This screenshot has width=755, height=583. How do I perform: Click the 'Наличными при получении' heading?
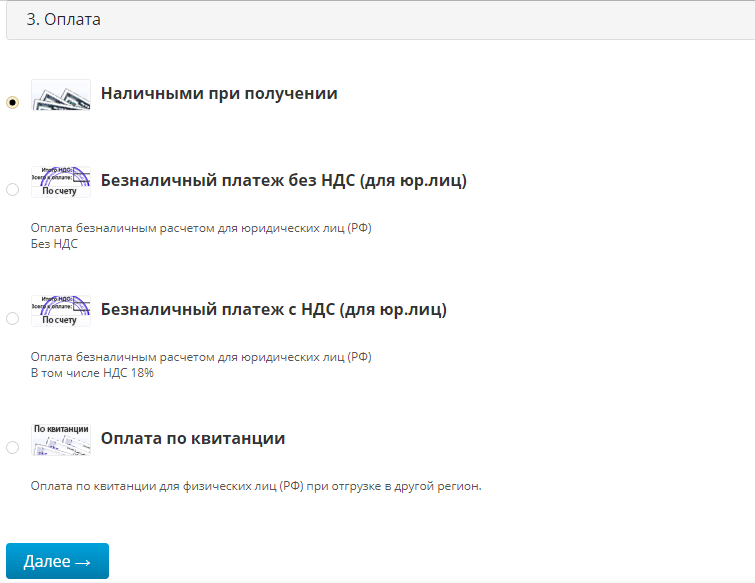tap(219, 94)
